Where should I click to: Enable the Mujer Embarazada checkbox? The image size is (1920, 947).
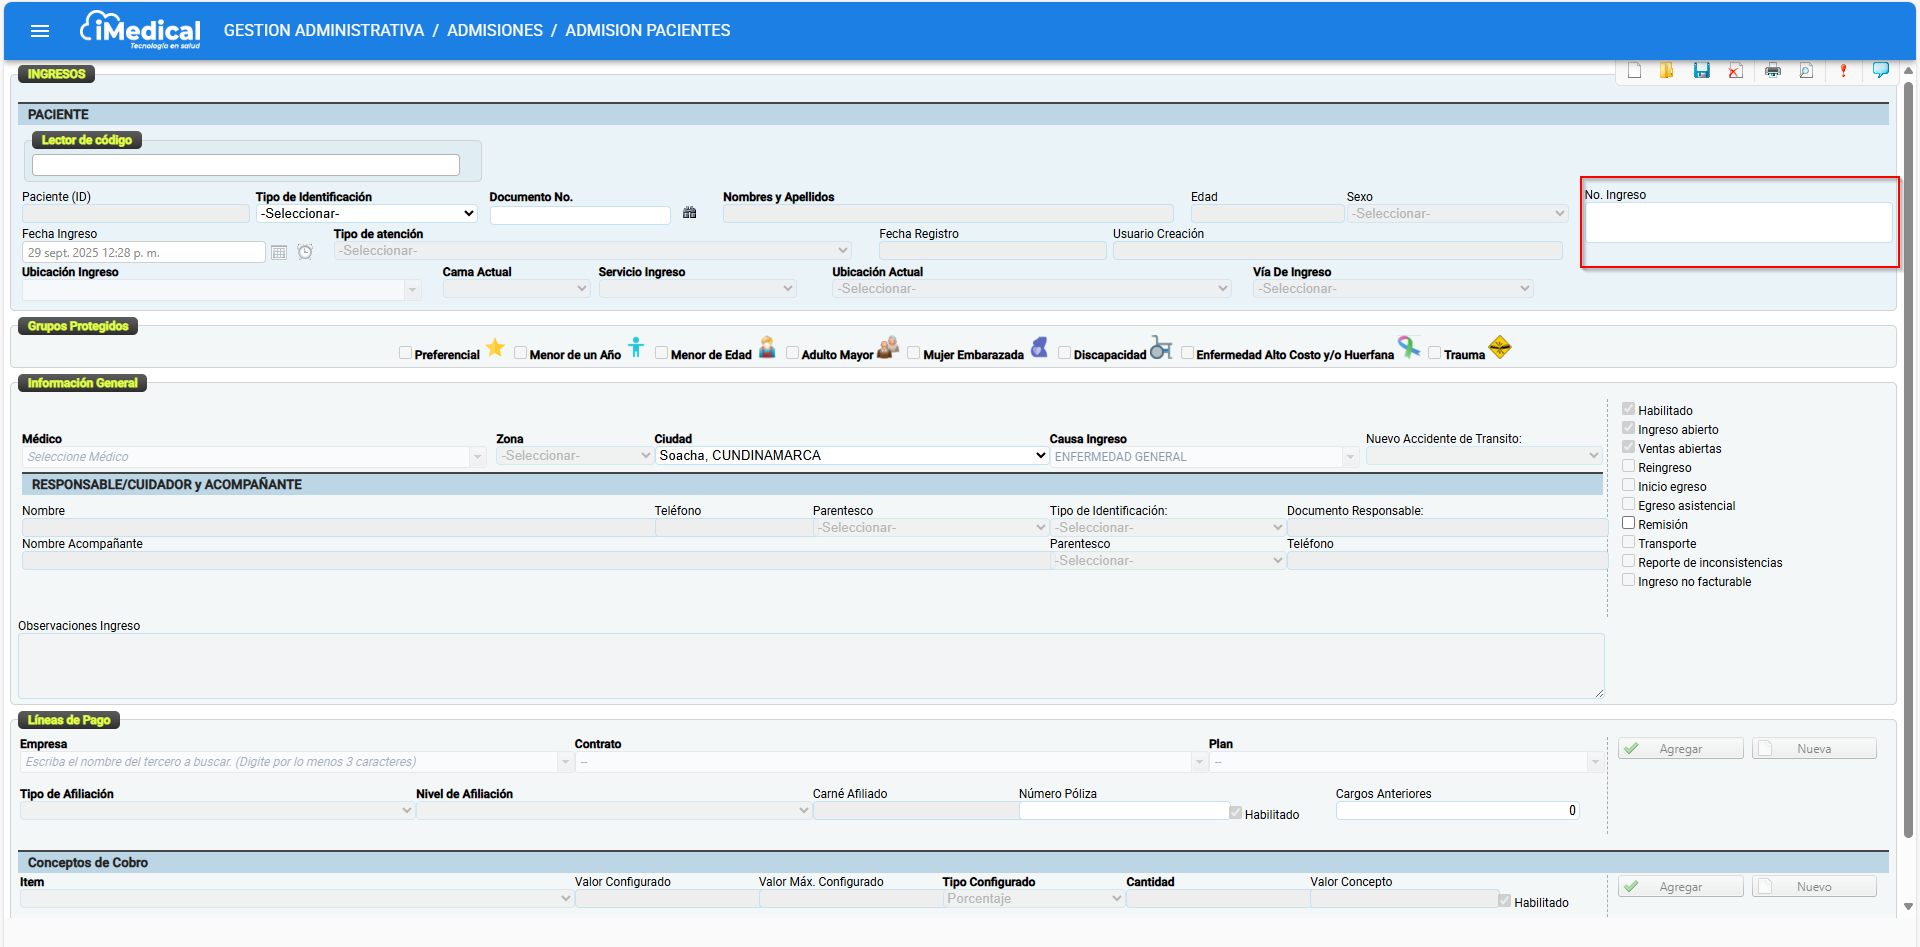(x=913, y=353)
